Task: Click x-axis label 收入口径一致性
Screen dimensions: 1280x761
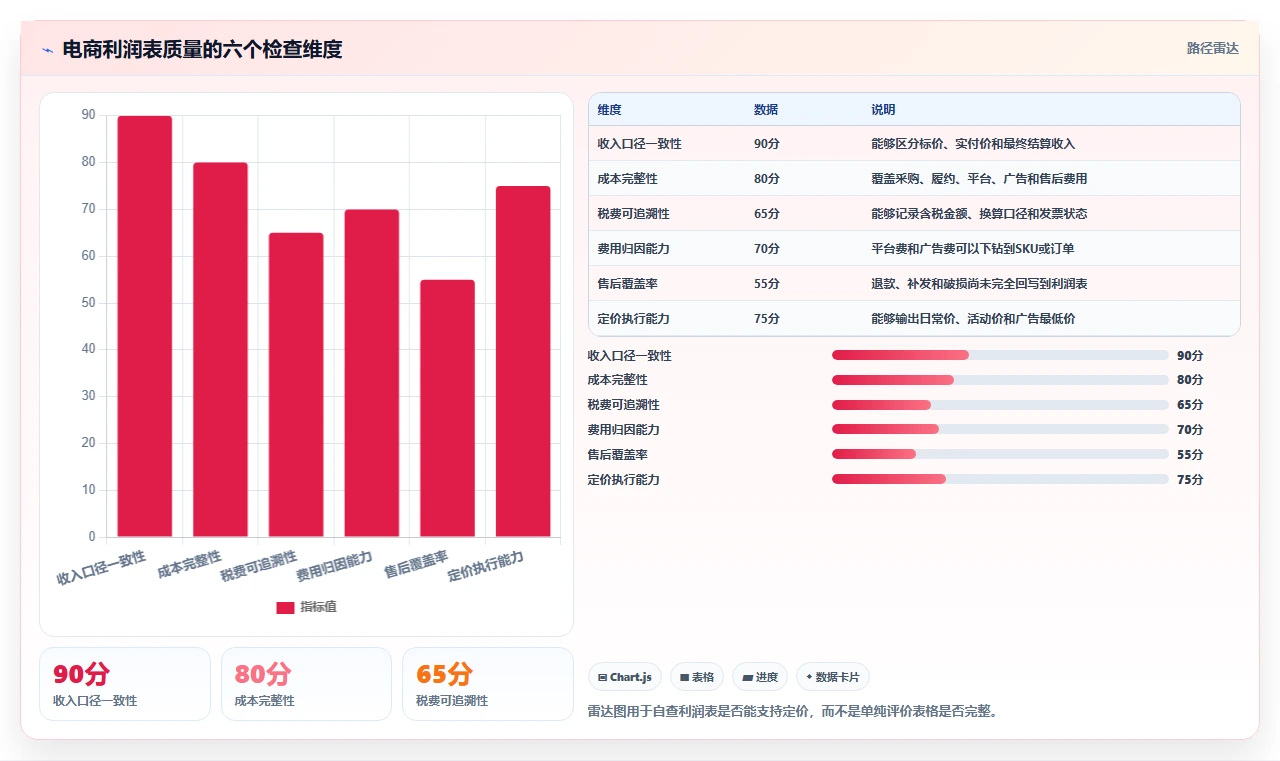Action: 102,567
